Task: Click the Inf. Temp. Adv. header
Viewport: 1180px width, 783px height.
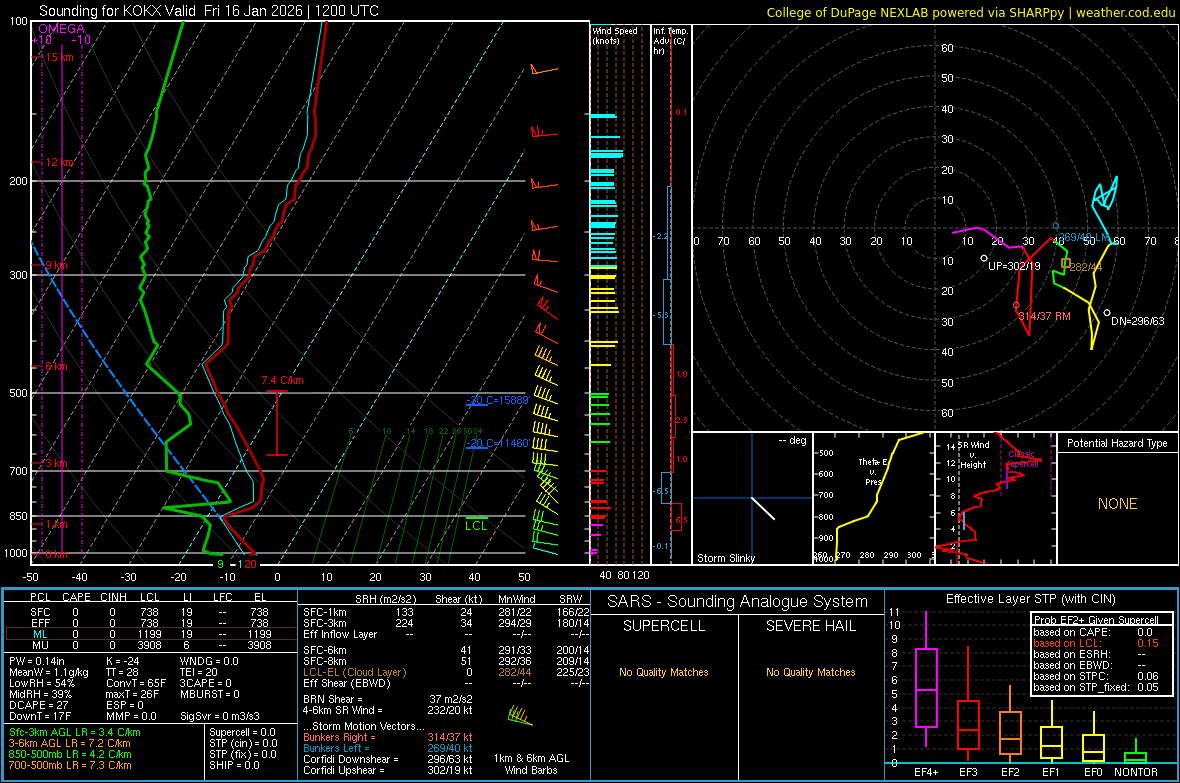Action: 669,41
